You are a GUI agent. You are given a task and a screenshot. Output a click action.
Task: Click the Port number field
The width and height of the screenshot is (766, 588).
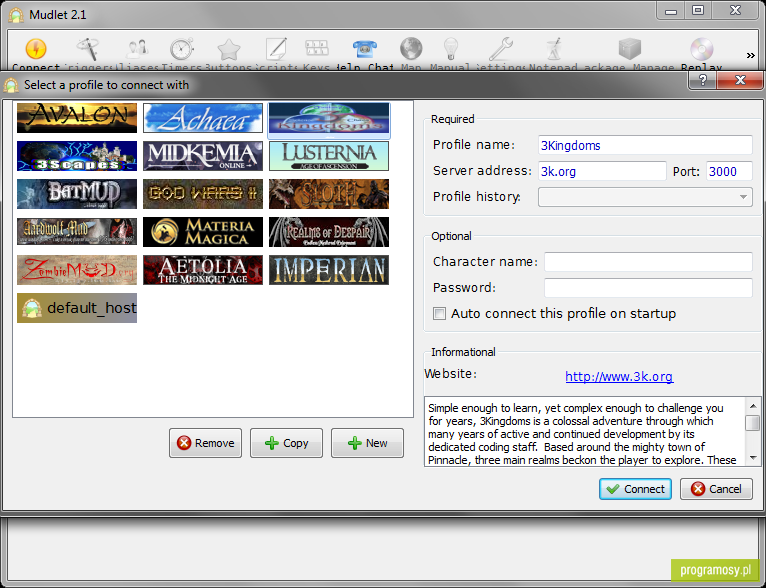point(729,171)
